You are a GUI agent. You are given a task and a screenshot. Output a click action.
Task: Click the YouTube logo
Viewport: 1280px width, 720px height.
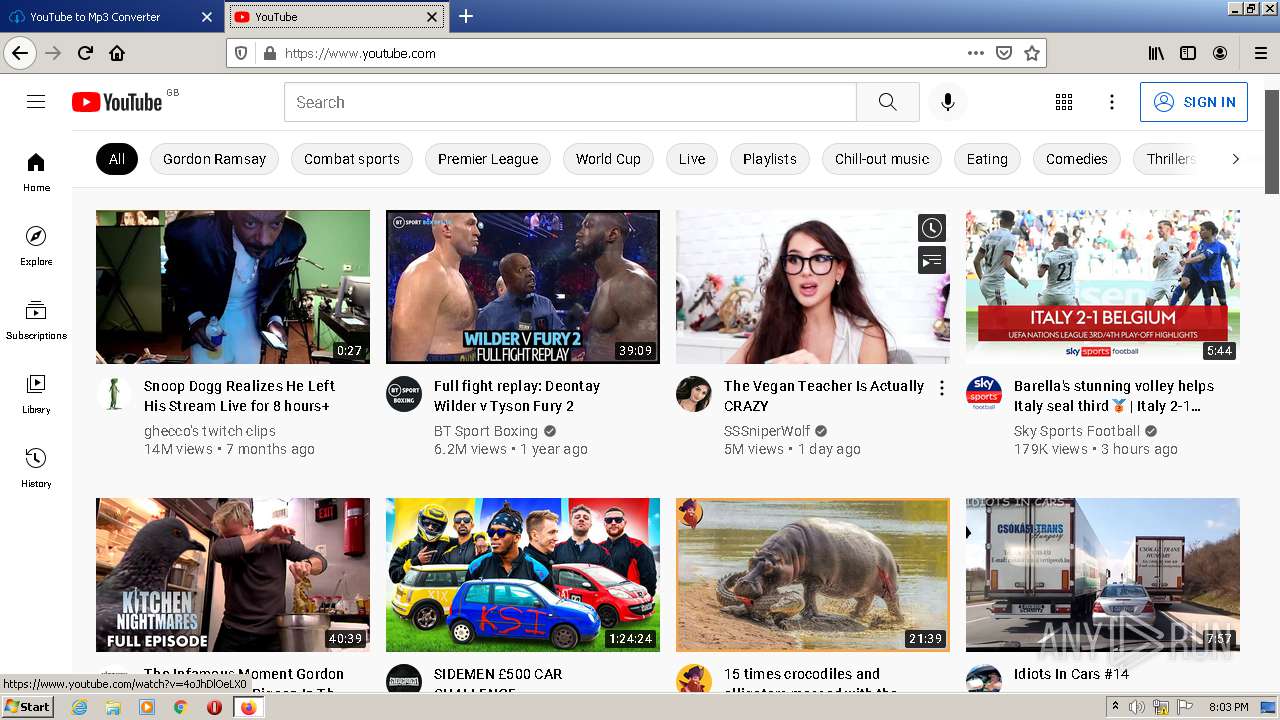(x=117, y=102)
